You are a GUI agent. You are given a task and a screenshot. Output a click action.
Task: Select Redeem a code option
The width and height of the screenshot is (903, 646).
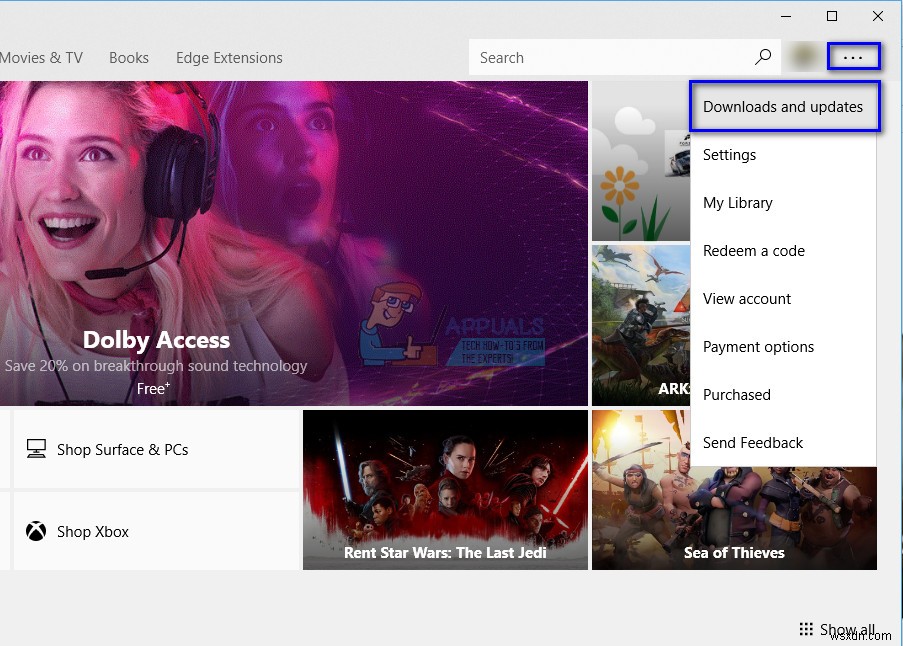pyautogui.click(x=783, y=251)
